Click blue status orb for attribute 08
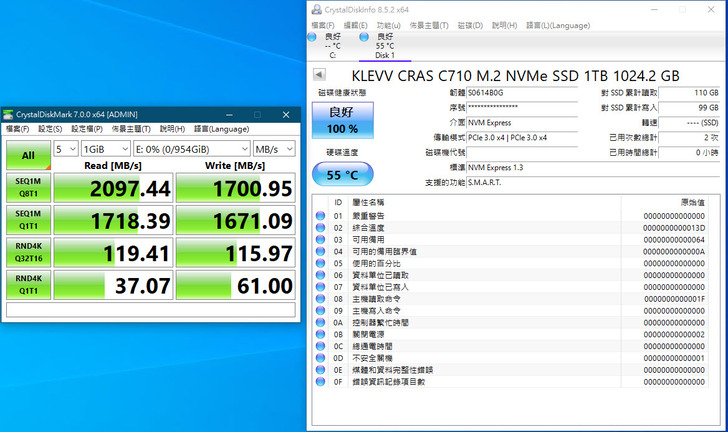Screen dimensions: 728x432 coord(321,298)
